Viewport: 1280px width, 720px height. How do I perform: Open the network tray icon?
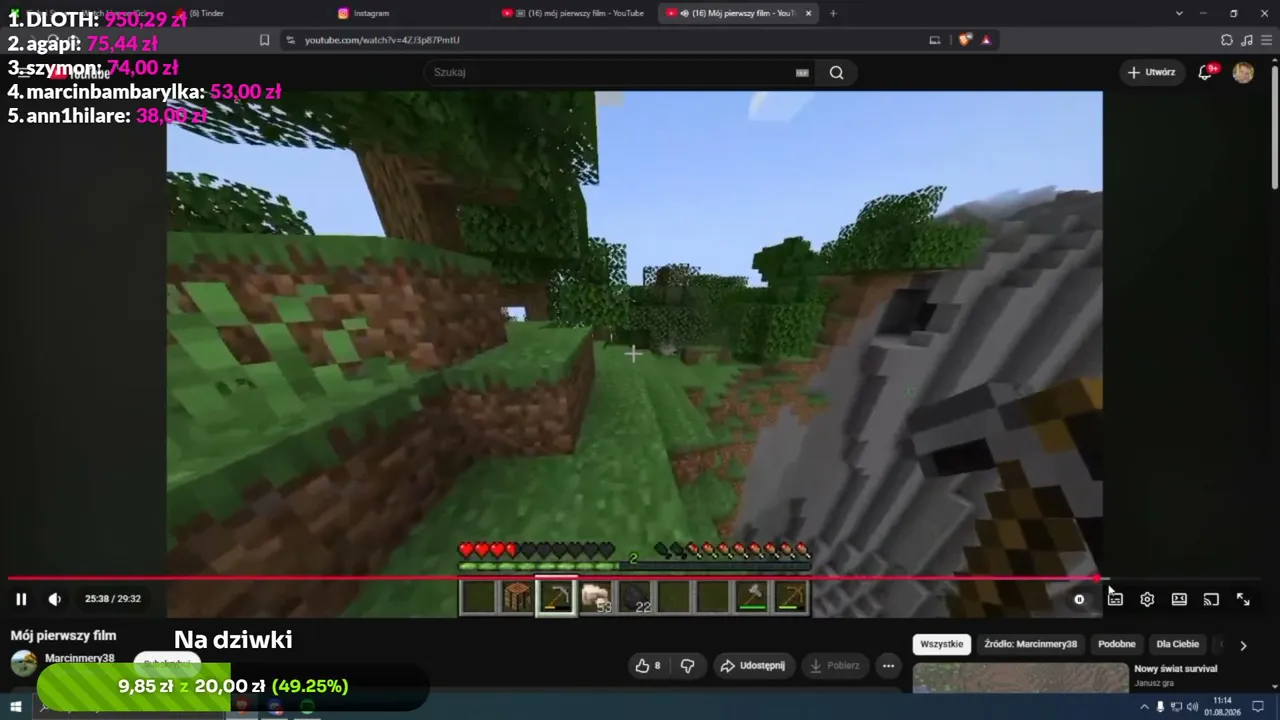click(x=1176, y=707)
